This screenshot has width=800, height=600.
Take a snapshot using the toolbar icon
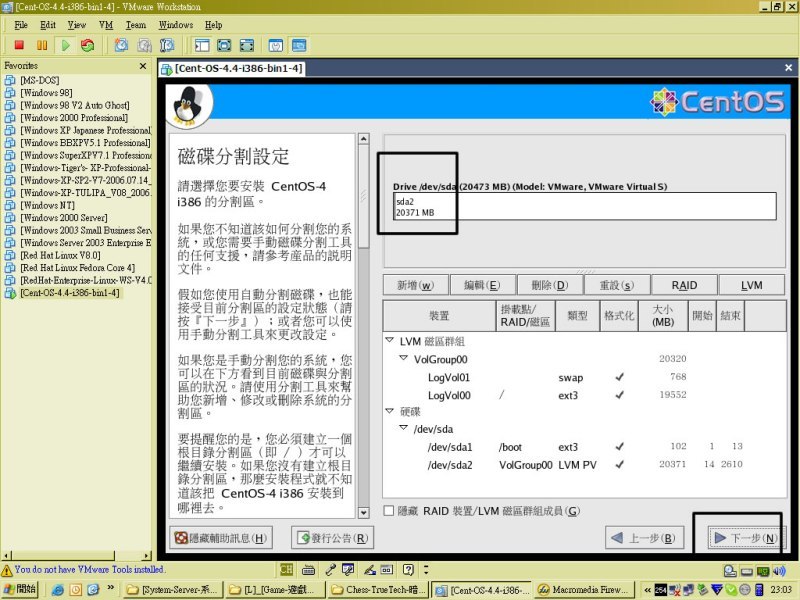pos(121,45)
